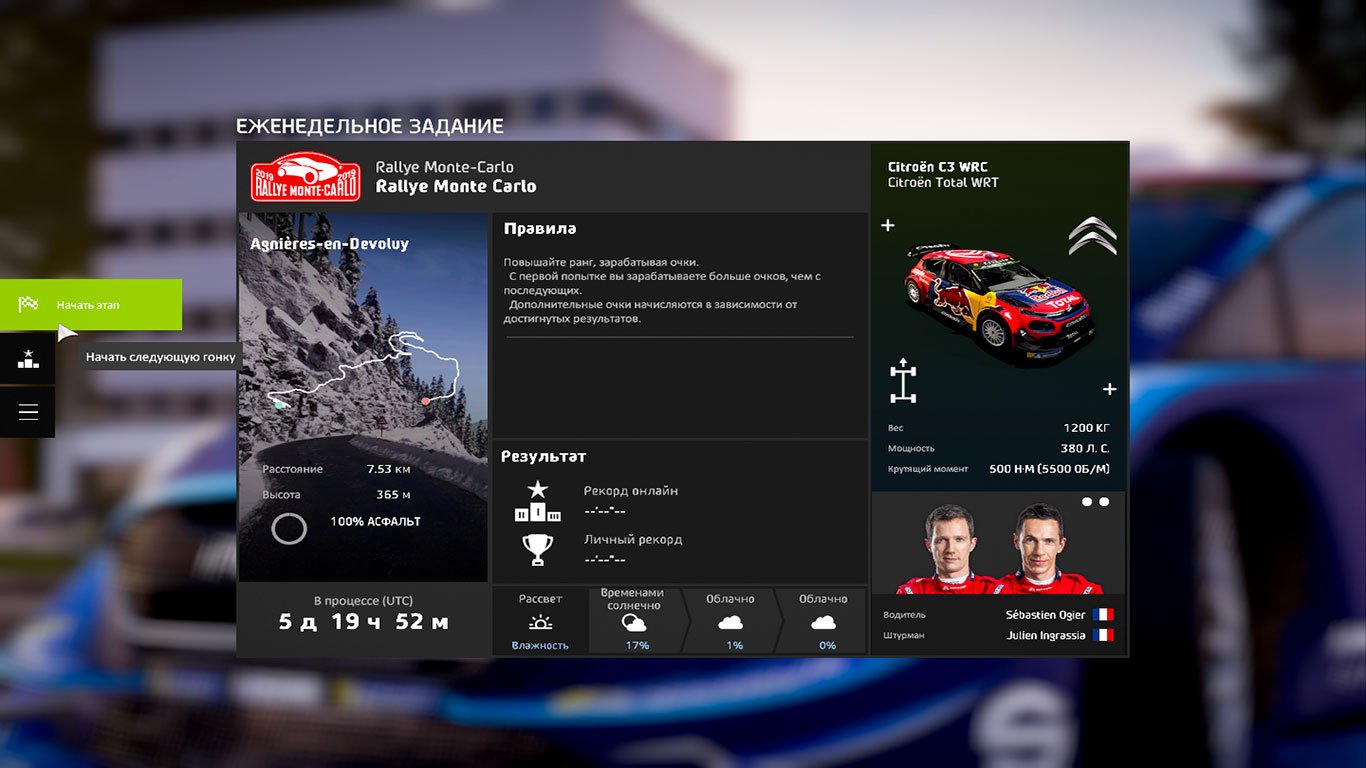Click the plus icon below the car

point(1109,389)
